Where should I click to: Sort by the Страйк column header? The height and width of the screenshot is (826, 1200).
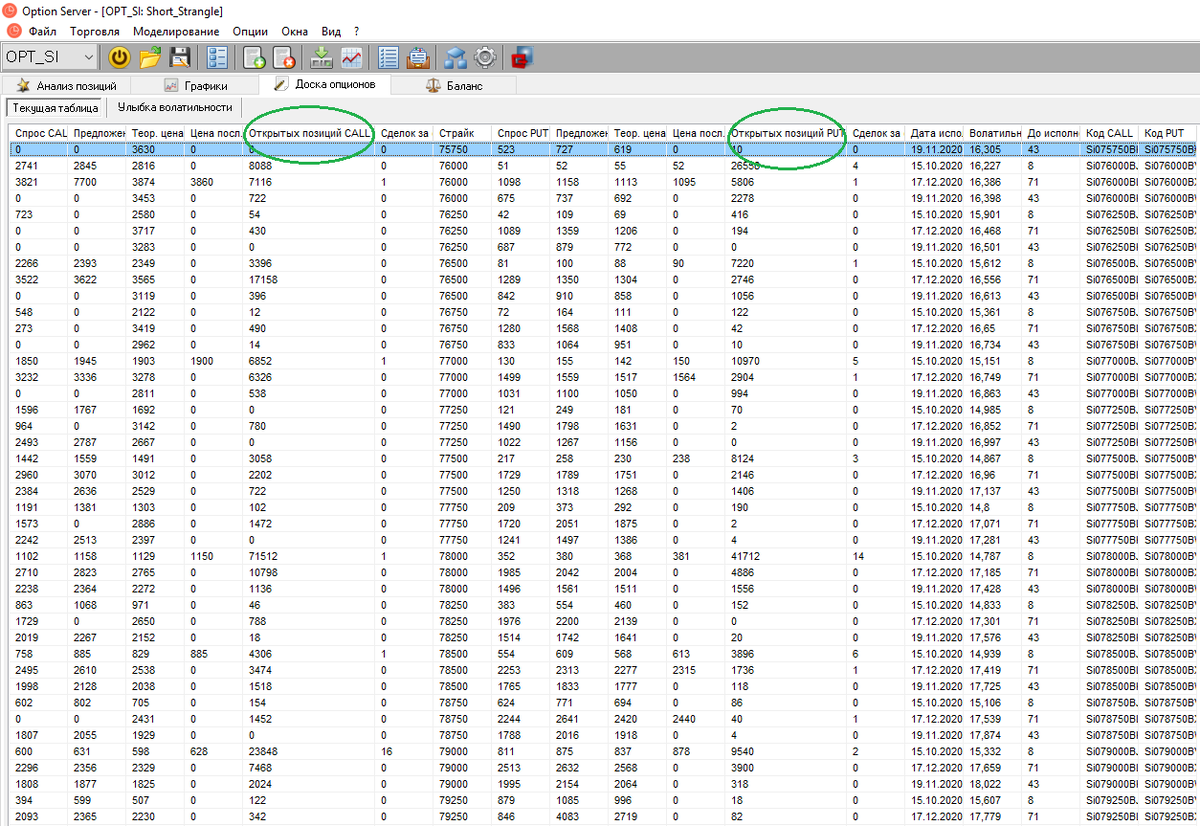(x=463, y=133)
